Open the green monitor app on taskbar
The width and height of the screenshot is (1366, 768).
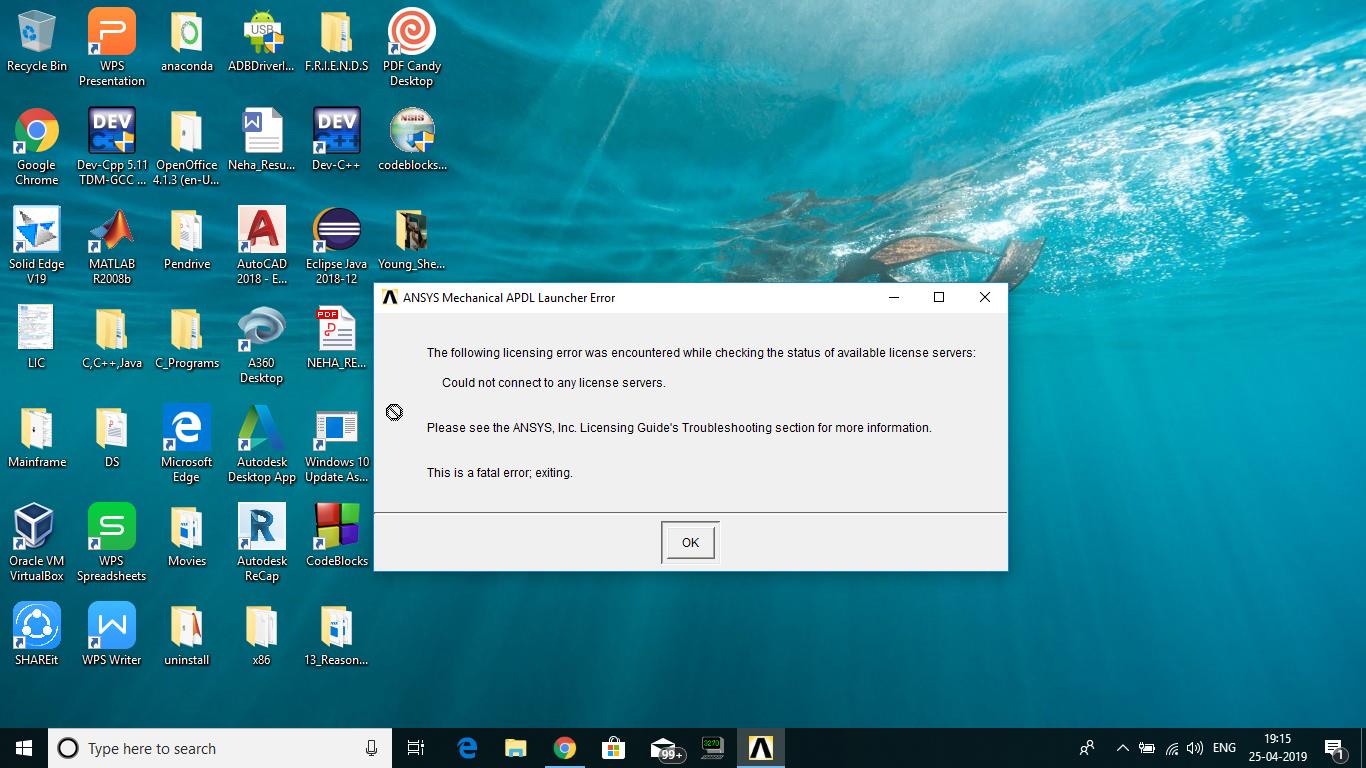point(712,748)
